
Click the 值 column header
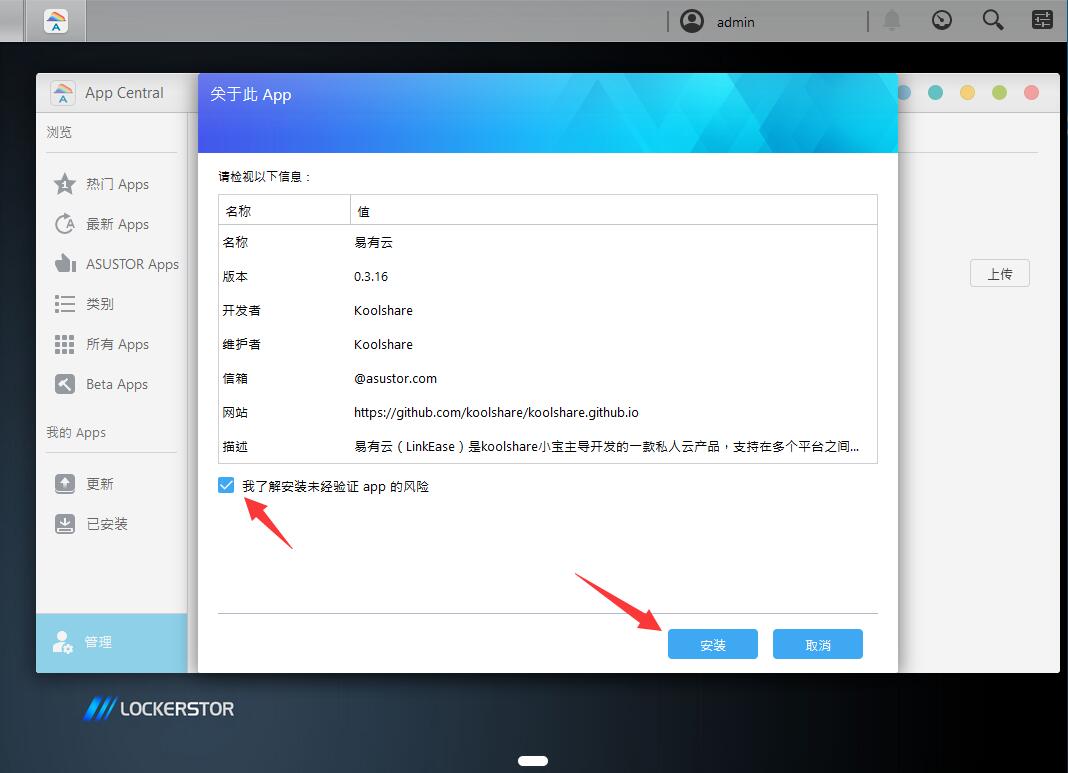click(614, 210)
